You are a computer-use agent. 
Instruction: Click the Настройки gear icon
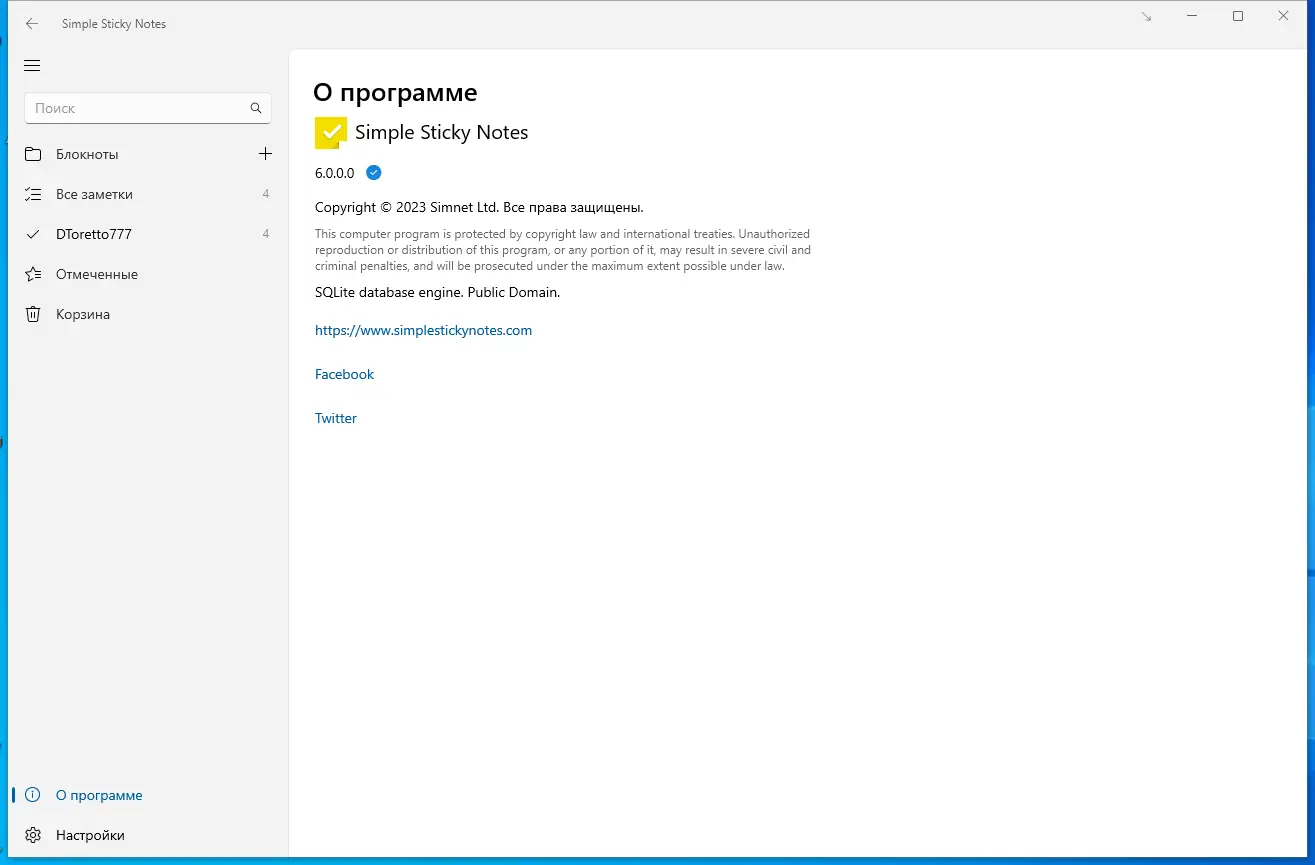pyautogui.click(x=33, y=835)
